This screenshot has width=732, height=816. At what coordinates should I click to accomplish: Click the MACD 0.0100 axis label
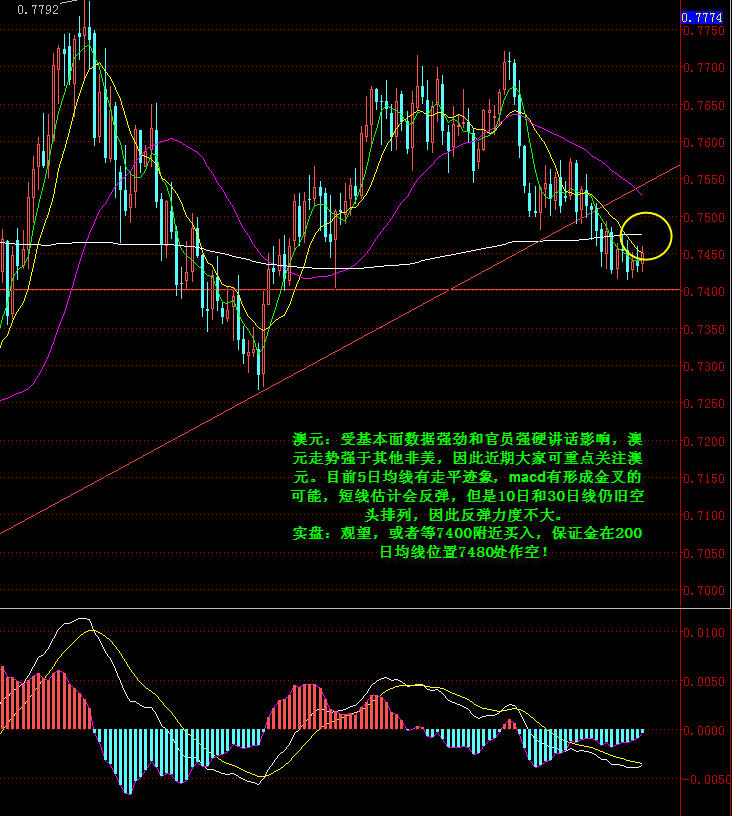(704, 633)
